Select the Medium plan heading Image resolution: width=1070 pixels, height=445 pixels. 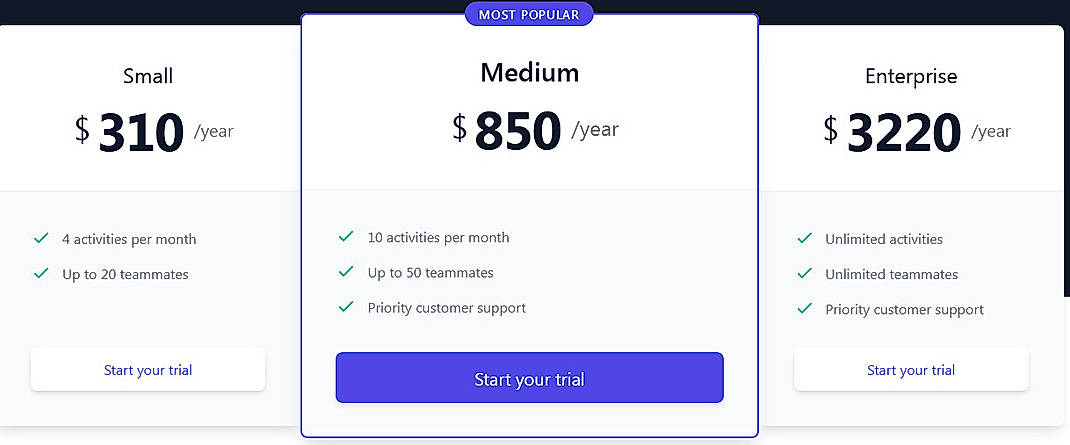(529, 72)
